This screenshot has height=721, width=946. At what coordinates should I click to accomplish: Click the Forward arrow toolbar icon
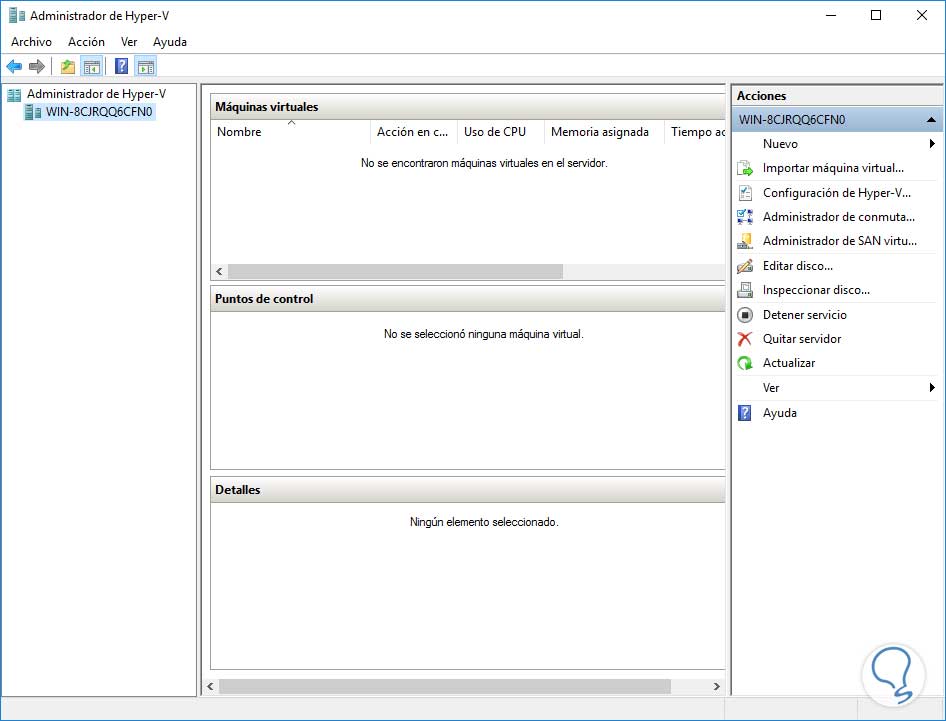(x=37, y=66)
